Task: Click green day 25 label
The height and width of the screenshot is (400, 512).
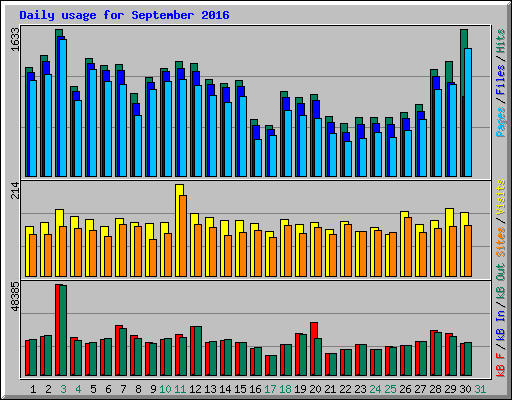Action: [390, 389]
